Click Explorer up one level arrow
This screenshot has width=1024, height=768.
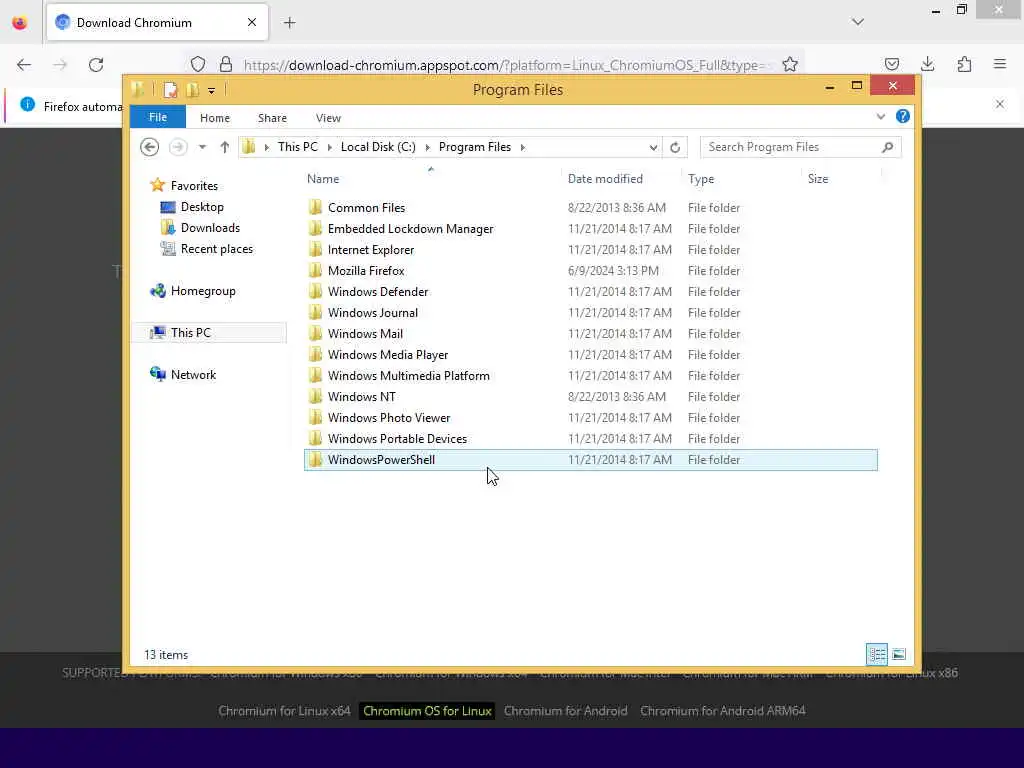pos(225,147)
